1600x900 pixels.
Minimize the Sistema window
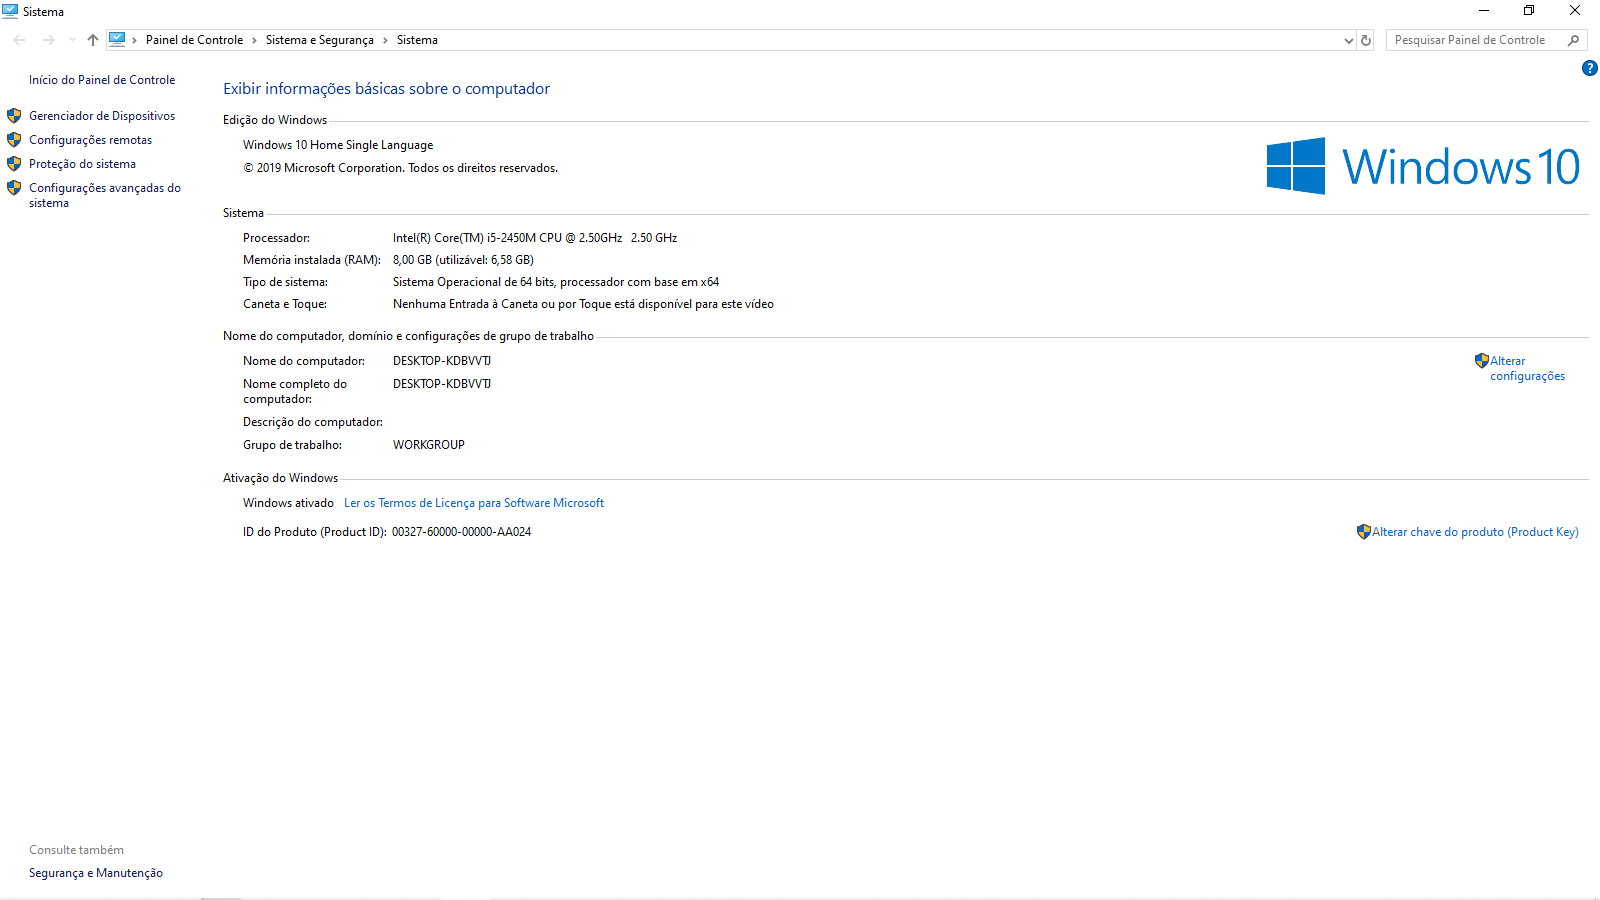click(x=1484, y=11)
